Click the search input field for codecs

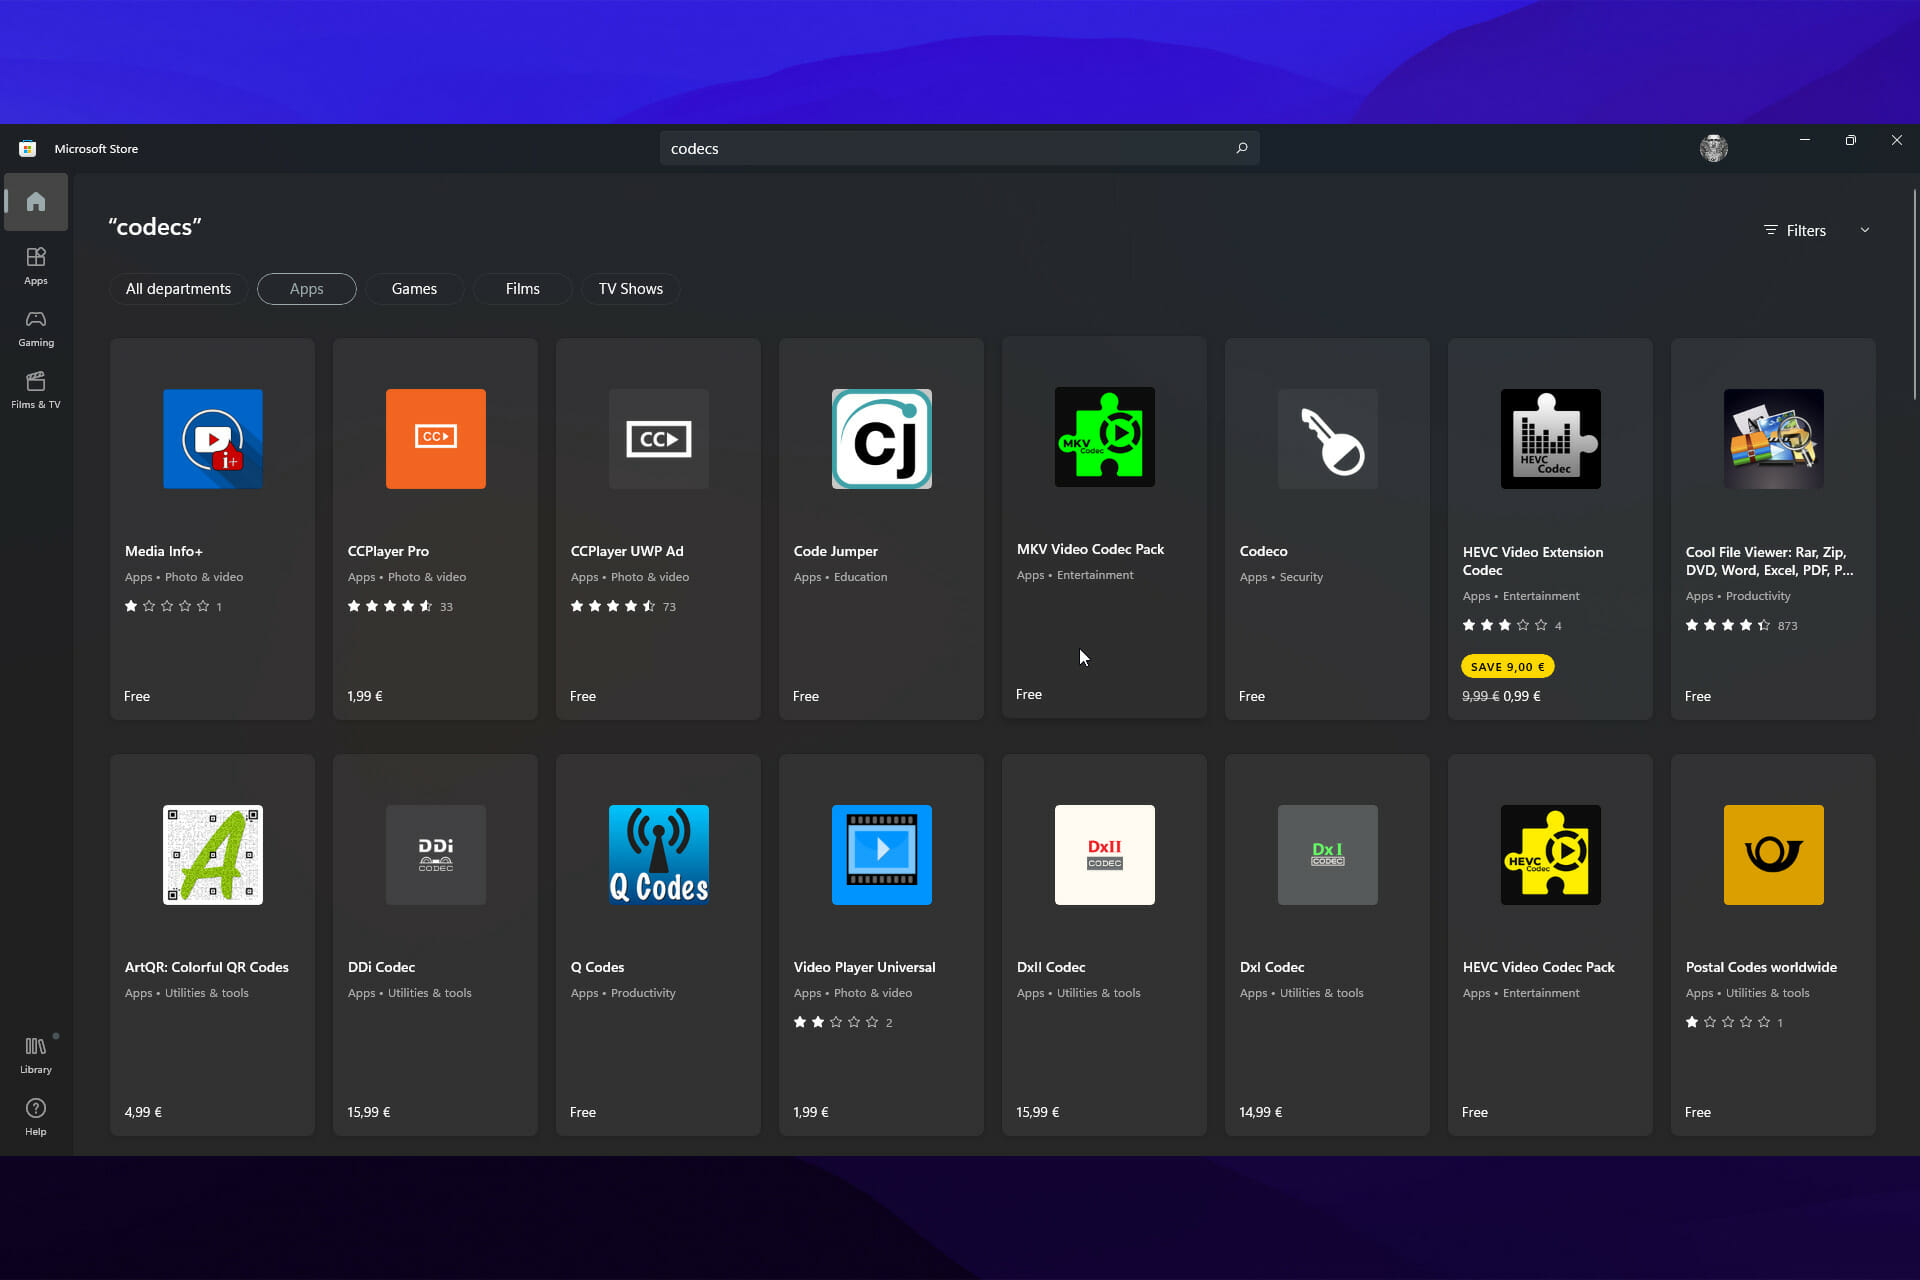click(x=960, y=149)
